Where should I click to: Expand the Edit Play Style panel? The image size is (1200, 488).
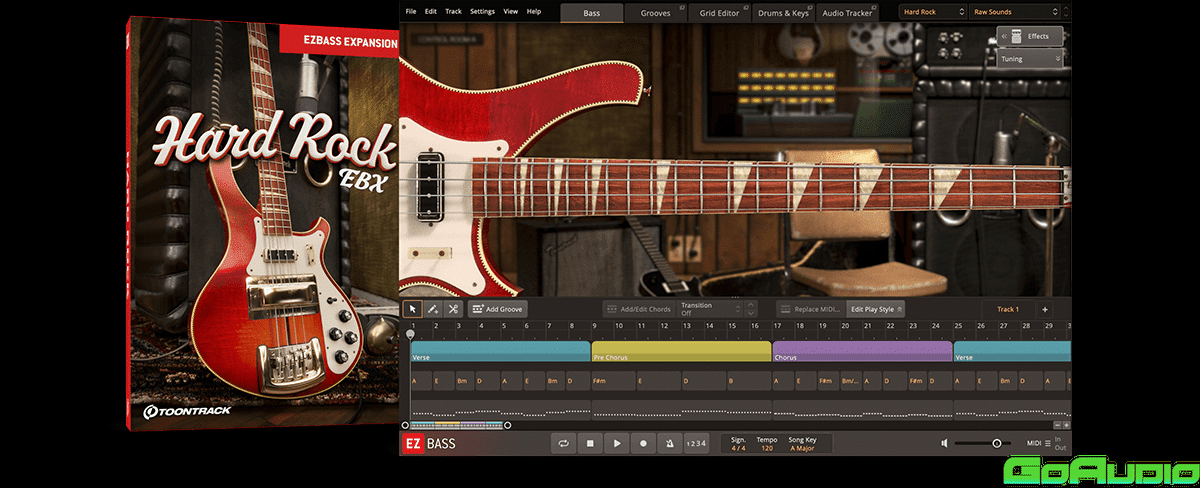tap(876, 309)
